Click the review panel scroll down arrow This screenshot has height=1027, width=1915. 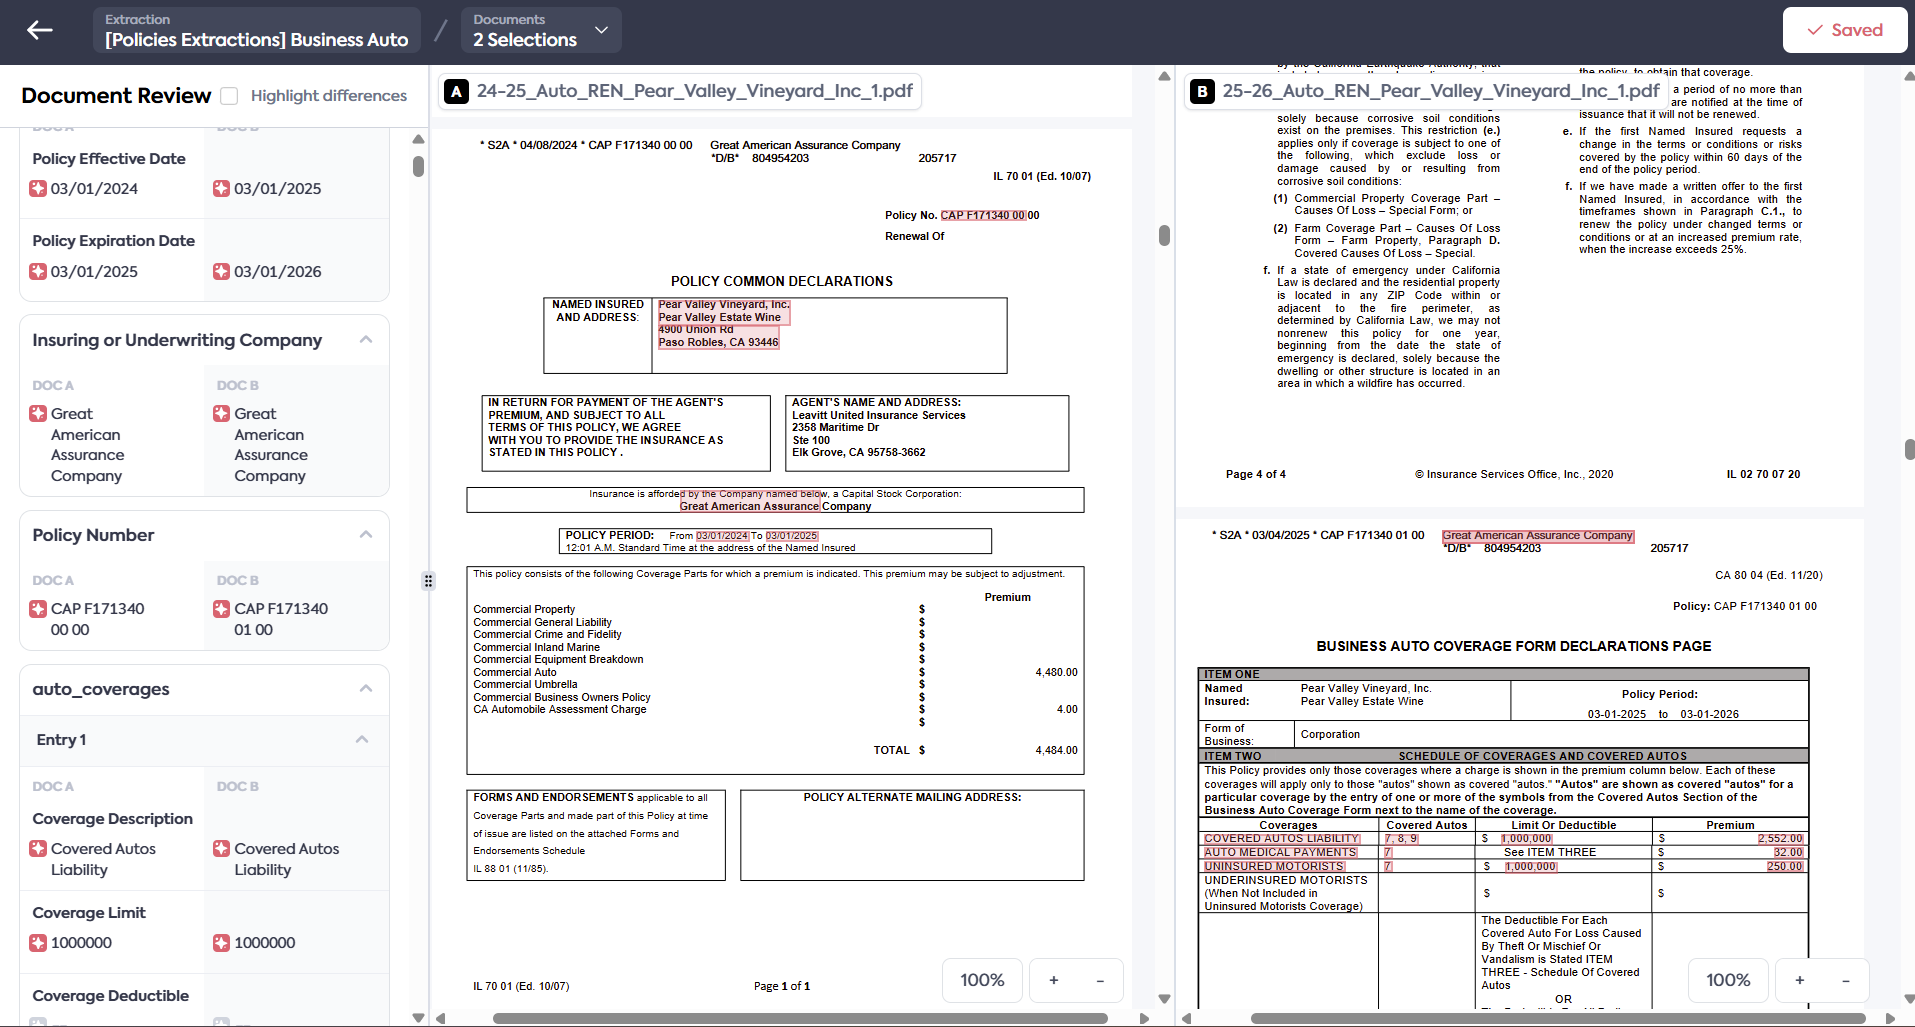[418, 1018]
